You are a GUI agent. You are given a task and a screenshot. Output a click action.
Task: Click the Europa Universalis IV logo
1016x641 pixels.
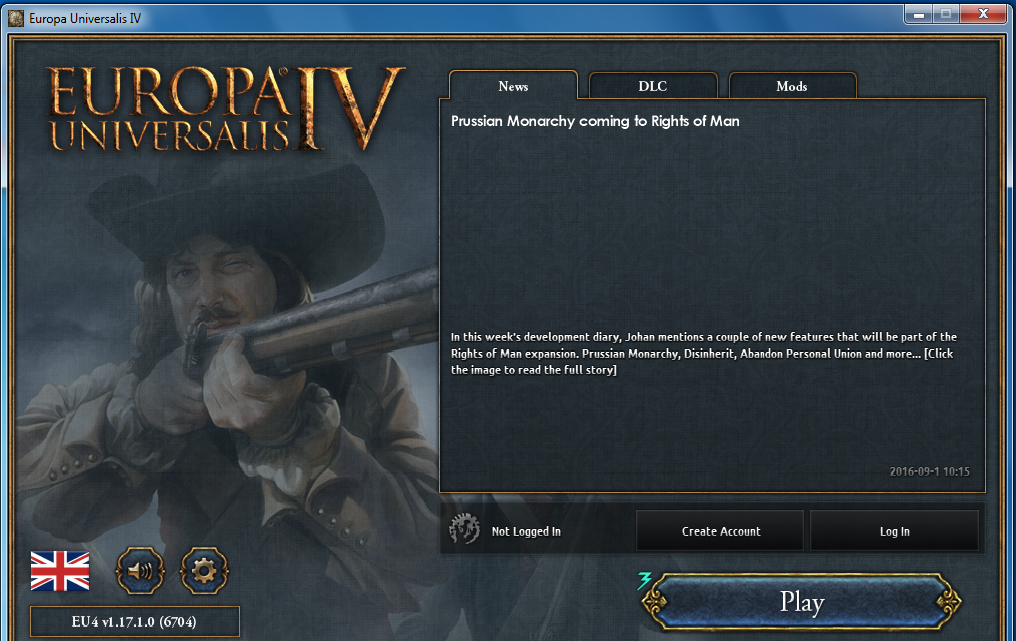225,108
